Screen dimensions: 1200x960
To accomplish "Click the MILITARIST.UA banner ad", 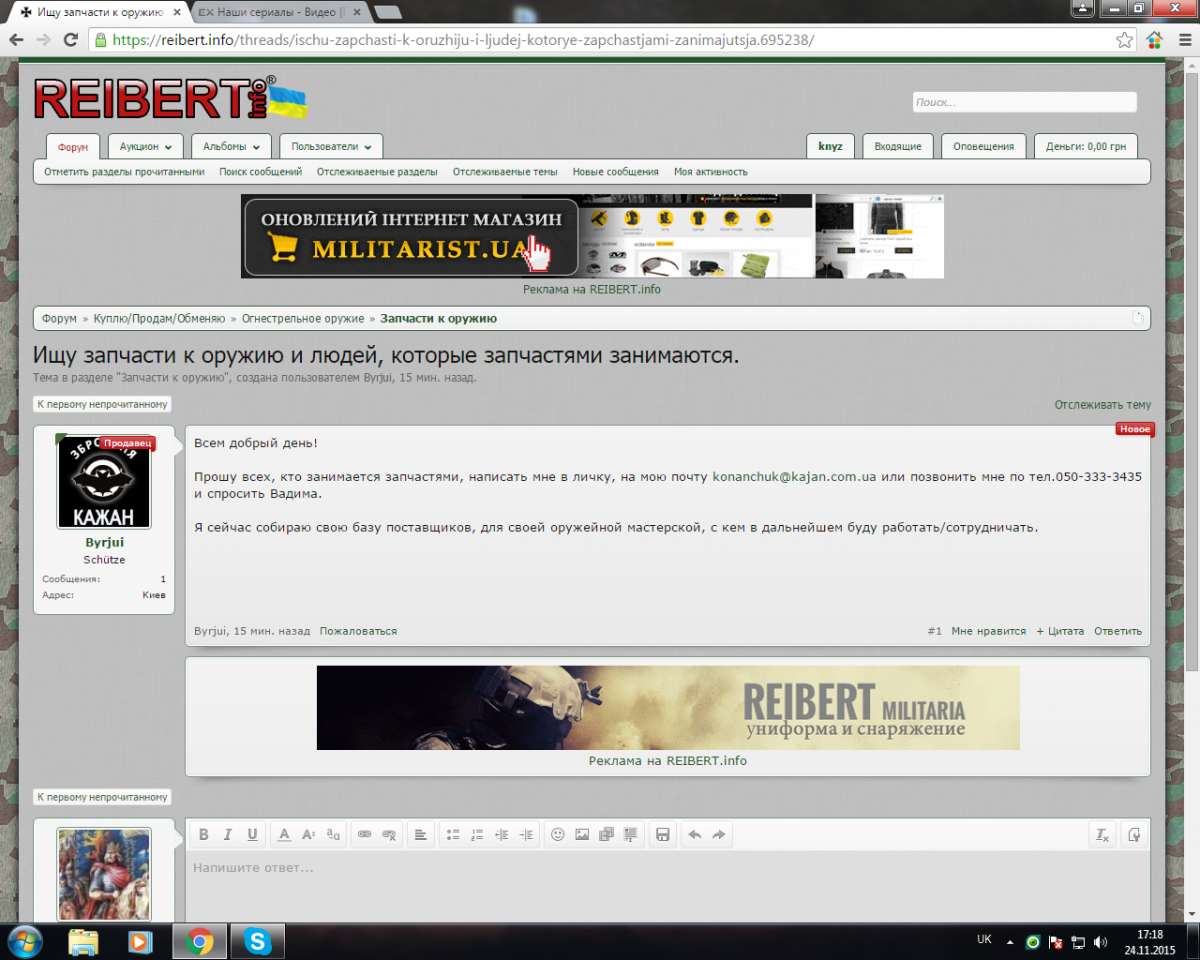I will (x=592, y=236).
